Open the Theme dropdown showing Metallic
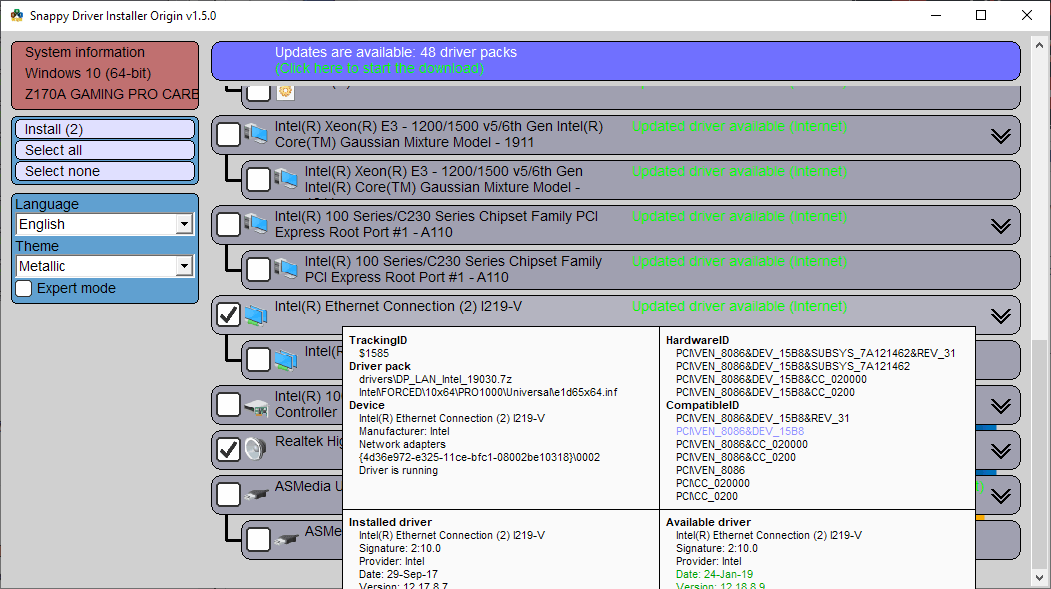 coord(105,266)
